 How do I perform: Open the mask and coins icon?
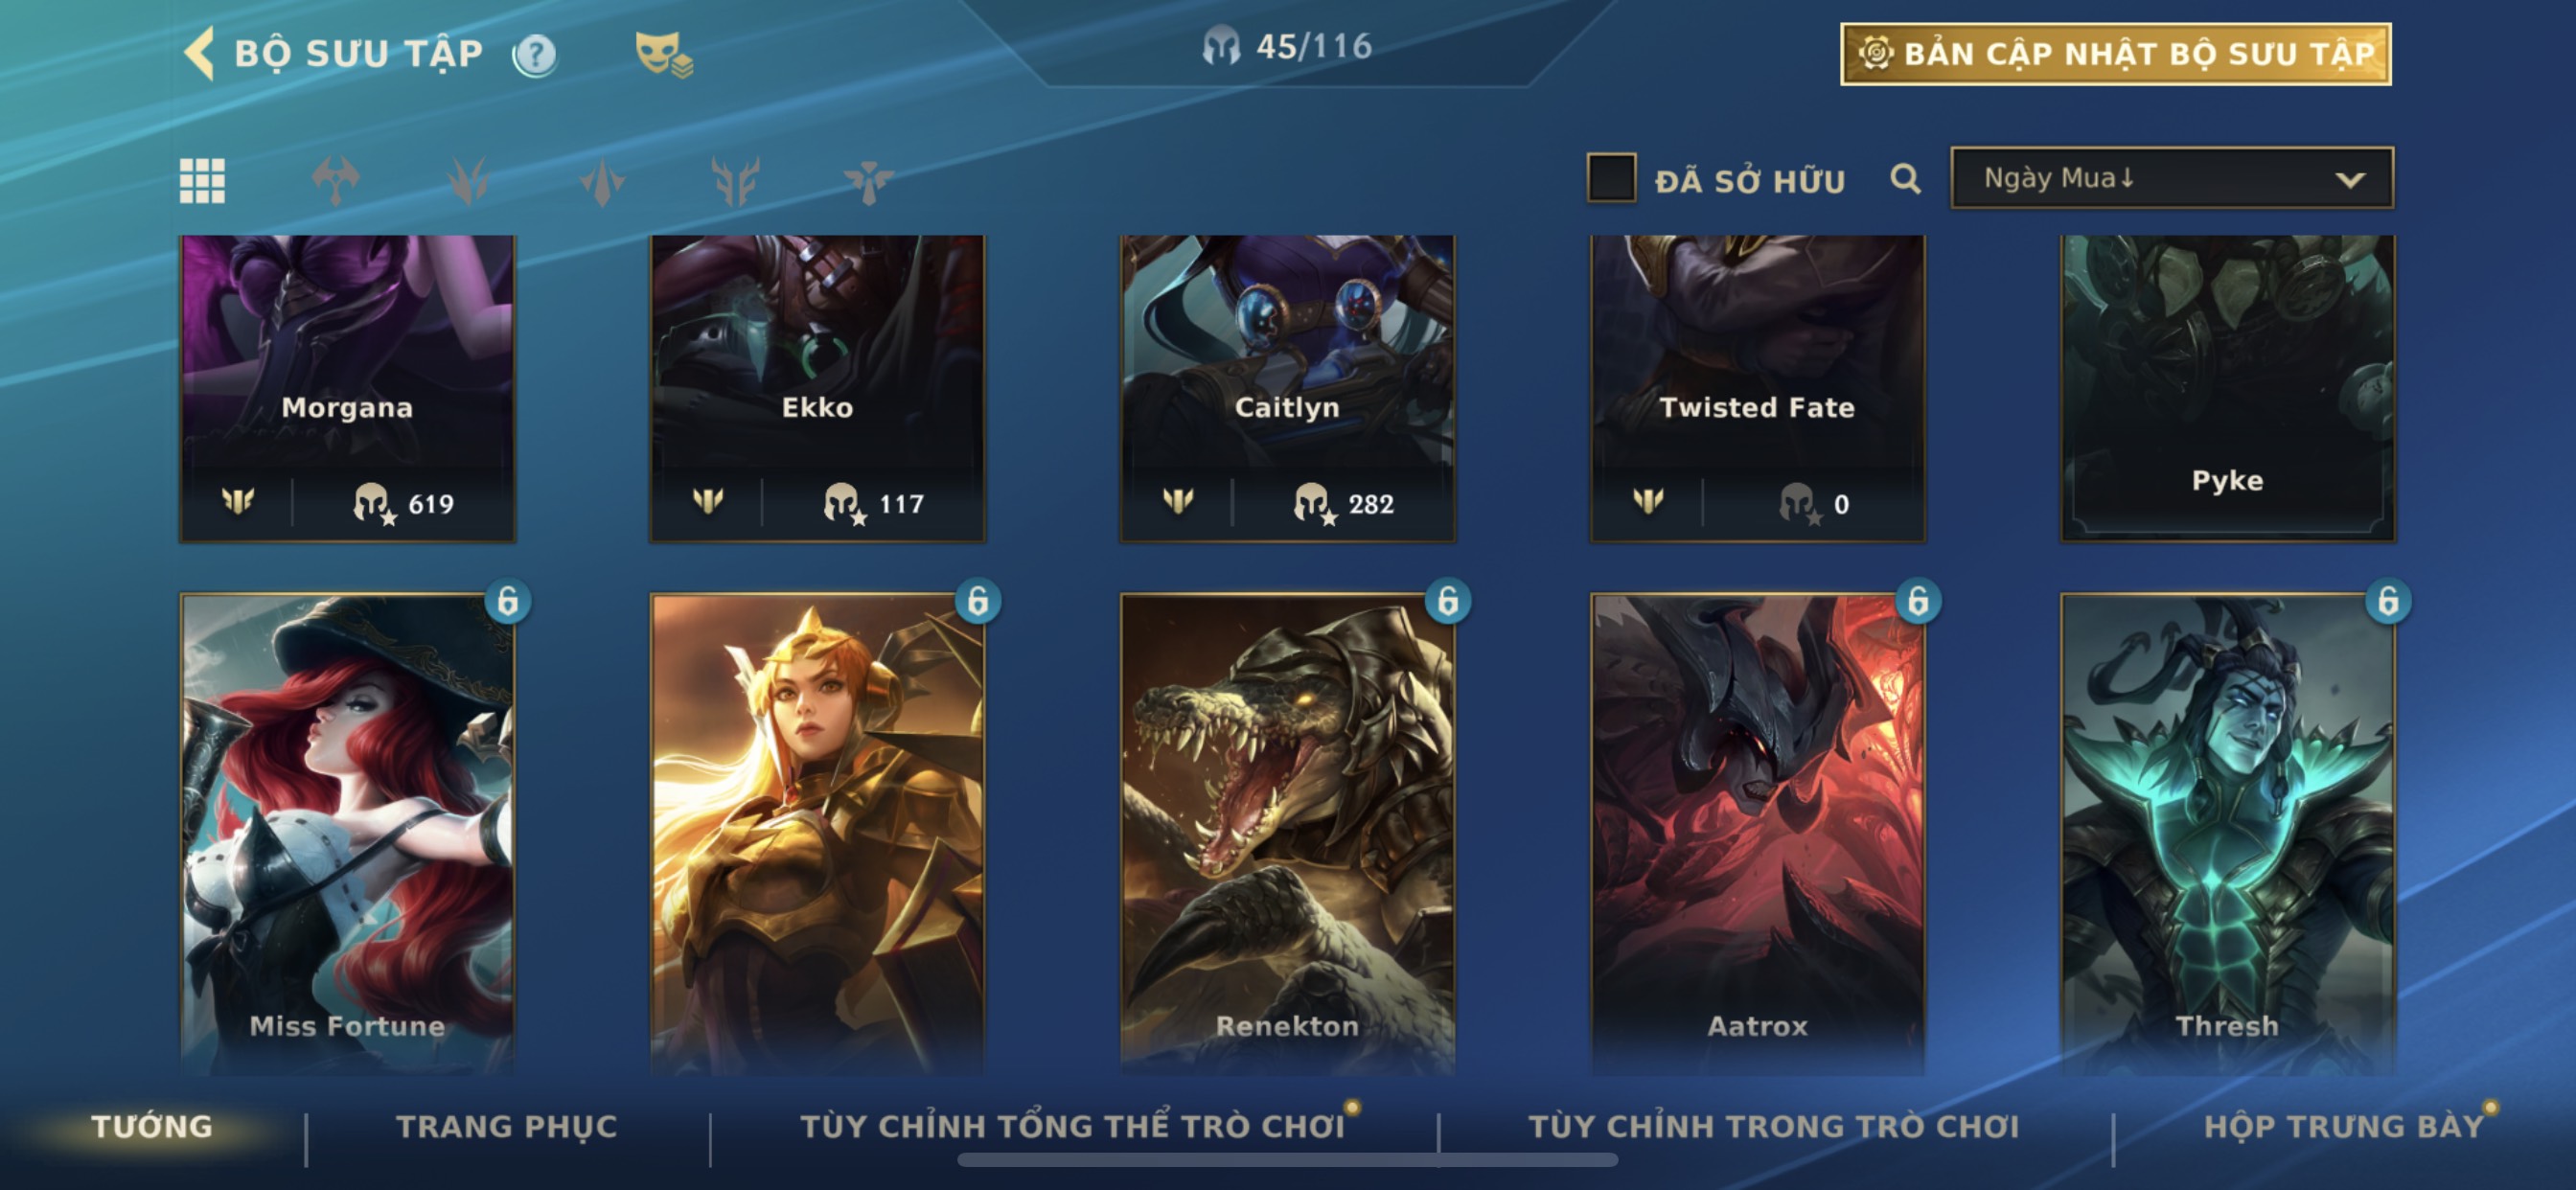[663, 54]
